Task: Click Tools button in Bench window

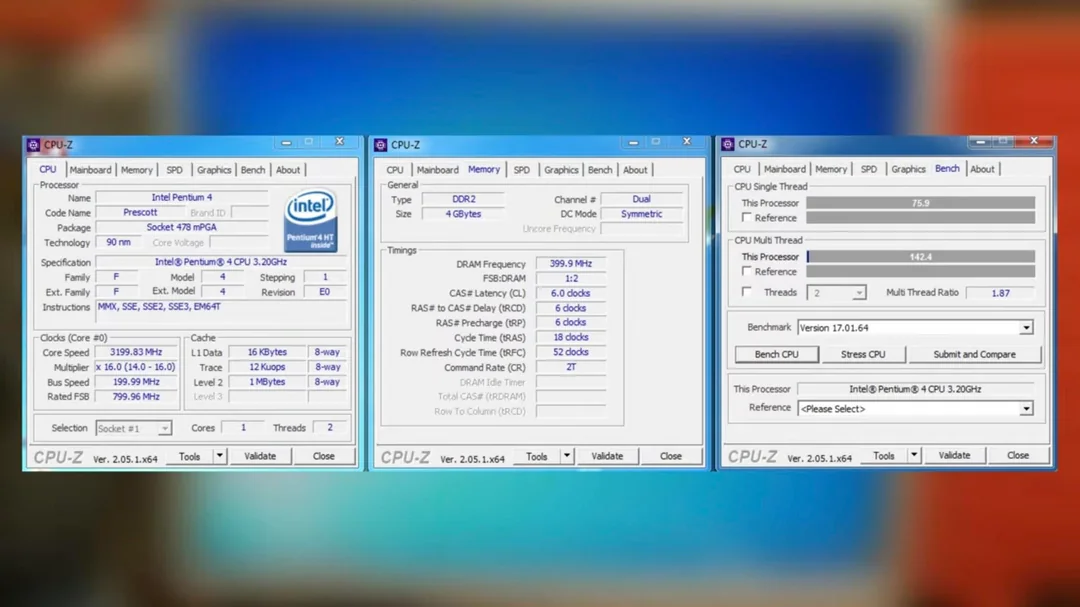Action: pyautogui.click(x=884, y=455)
